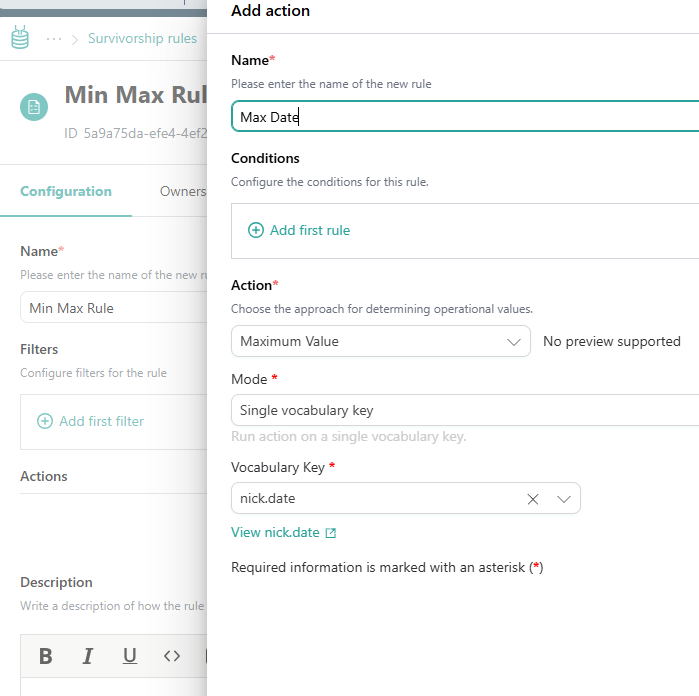
Task: Click the 'Add action' panel title
Action: click(x=270, y=11)
